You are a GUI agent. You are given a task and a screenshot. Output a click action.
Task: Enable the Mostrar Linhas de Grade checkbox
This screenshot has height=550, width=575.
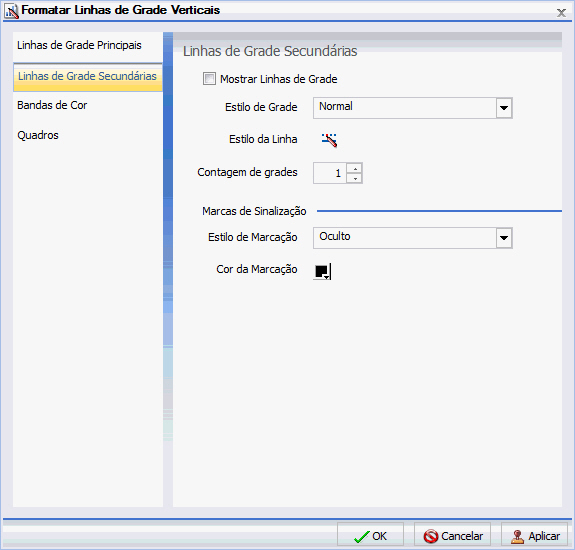point(209,79)
